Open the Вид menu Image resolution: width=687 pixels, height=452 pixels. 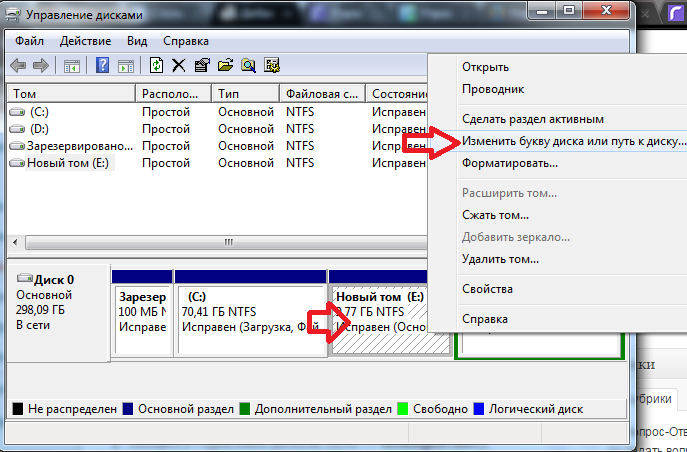pos(137,41)
